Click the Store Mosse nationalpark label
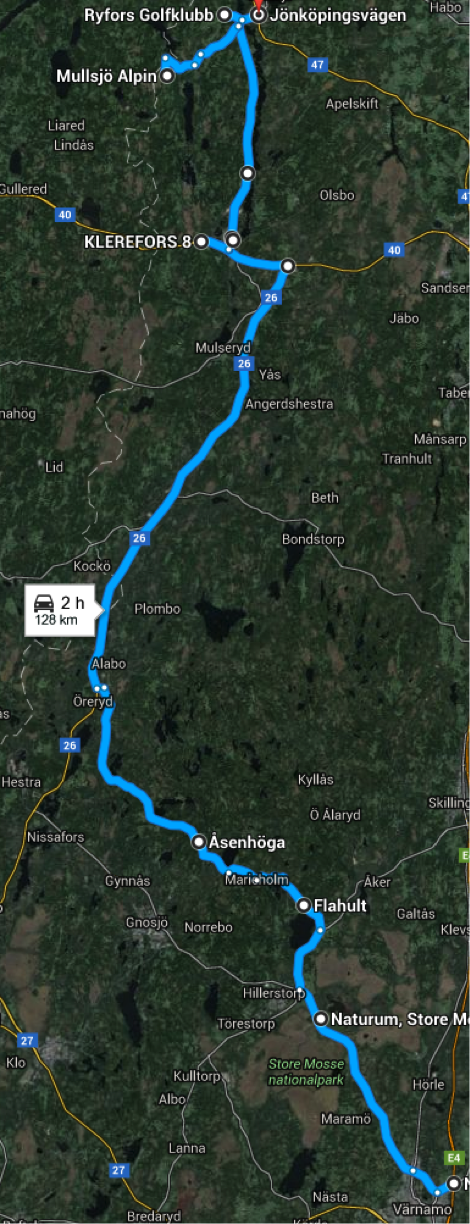The width and height of the screenshot is (470, 1224). (x=305, y=1071)
